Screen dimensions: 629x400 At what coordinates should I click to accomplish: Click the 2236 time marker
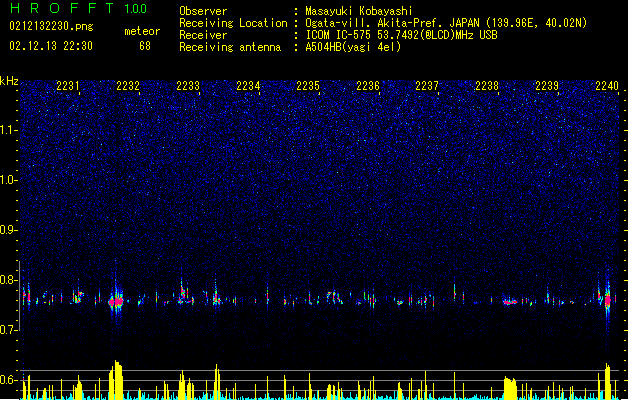click(368, 86)
